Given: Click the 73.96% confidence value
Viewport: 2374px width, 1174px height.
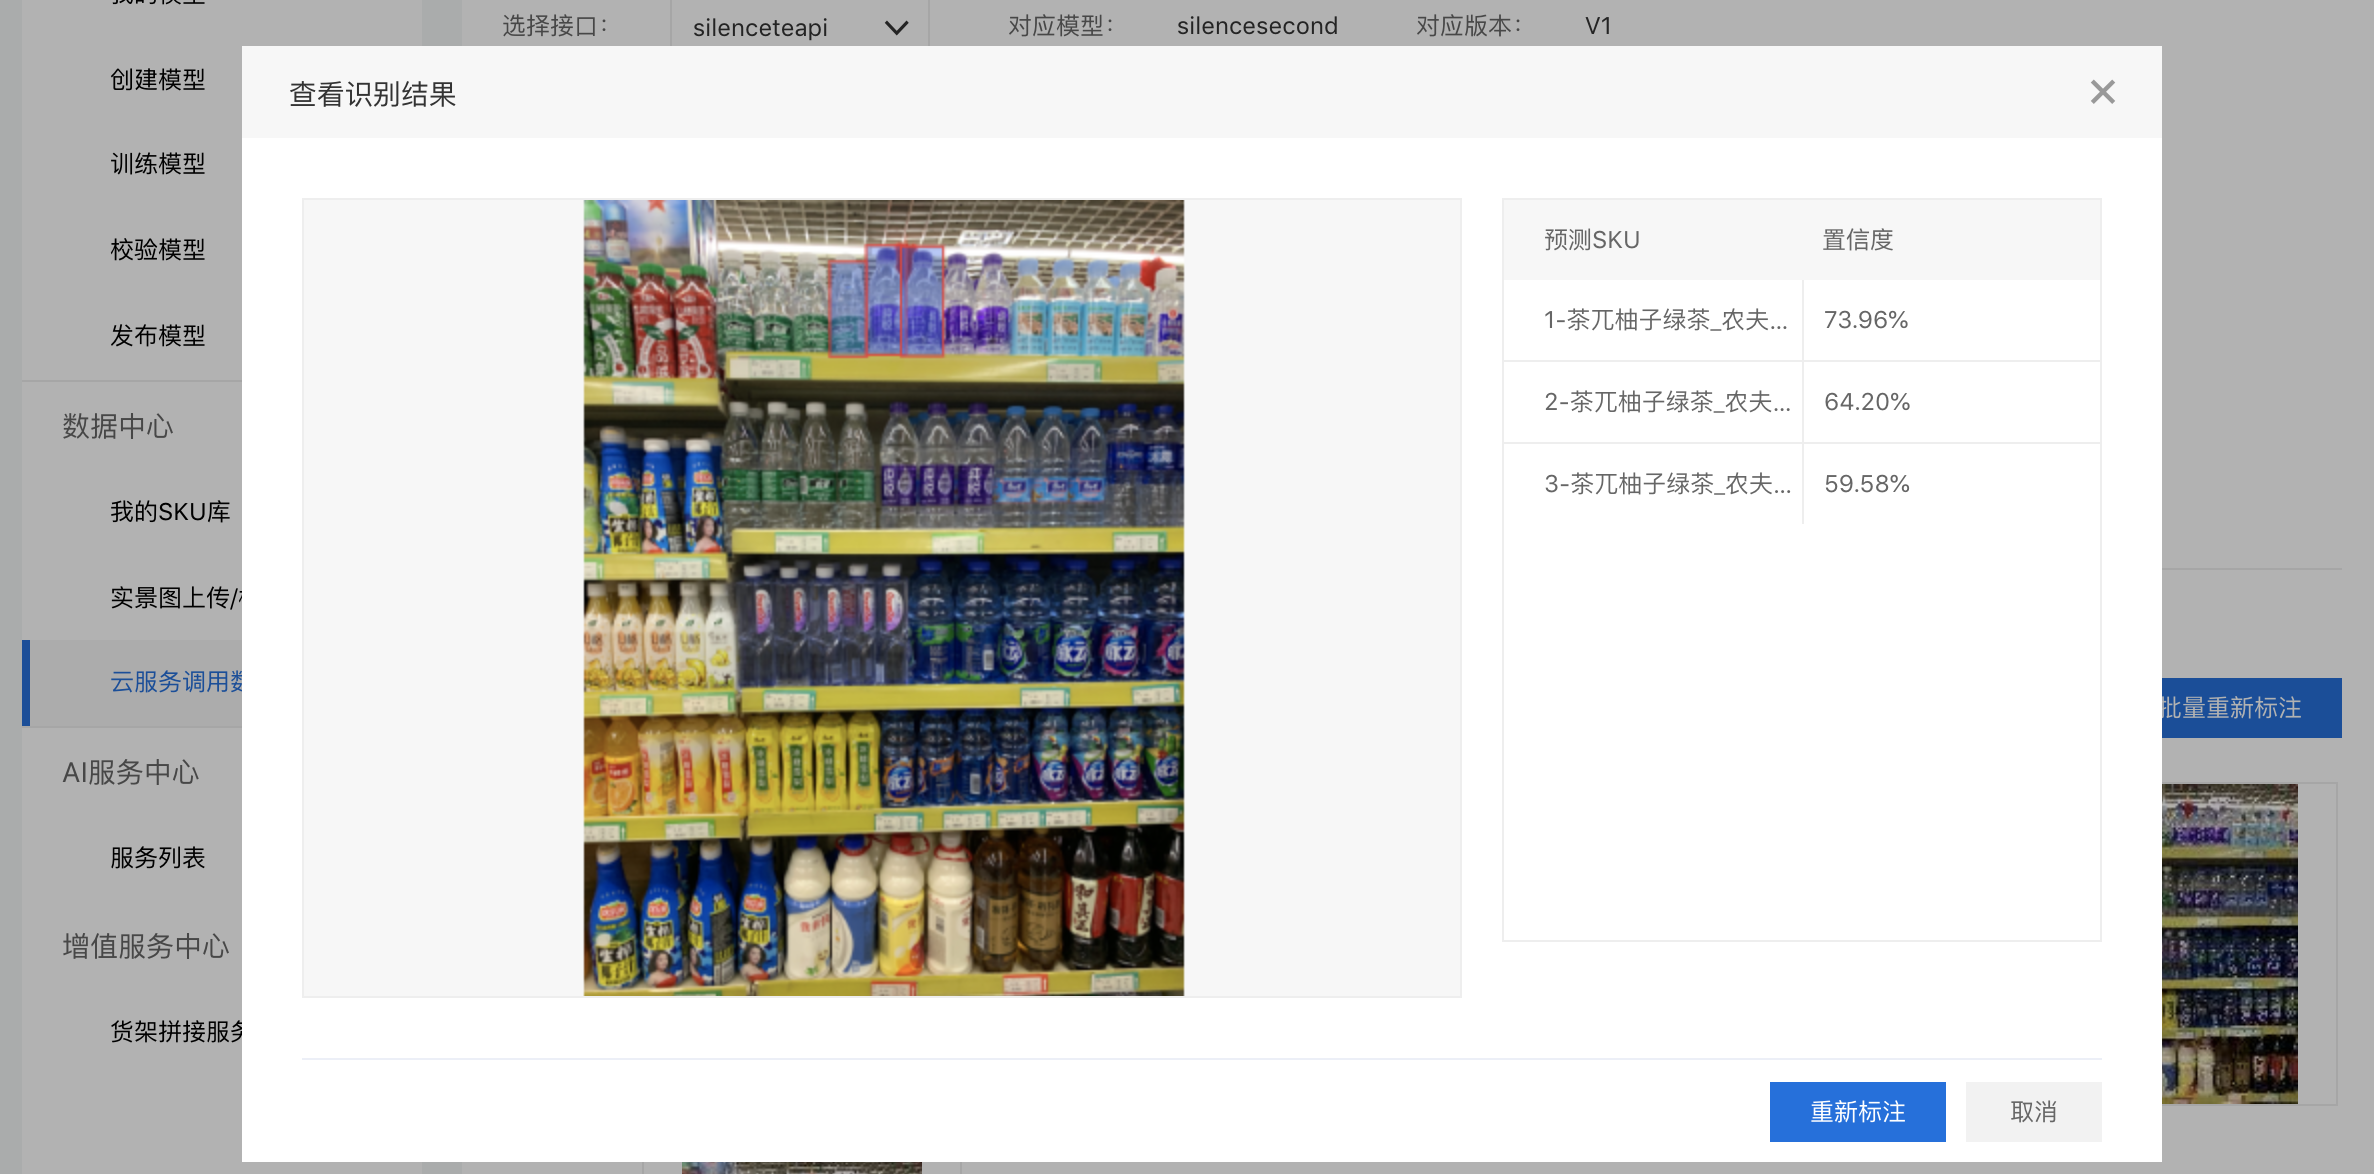Looking at the screenshot, I should tap(1866, 320).
